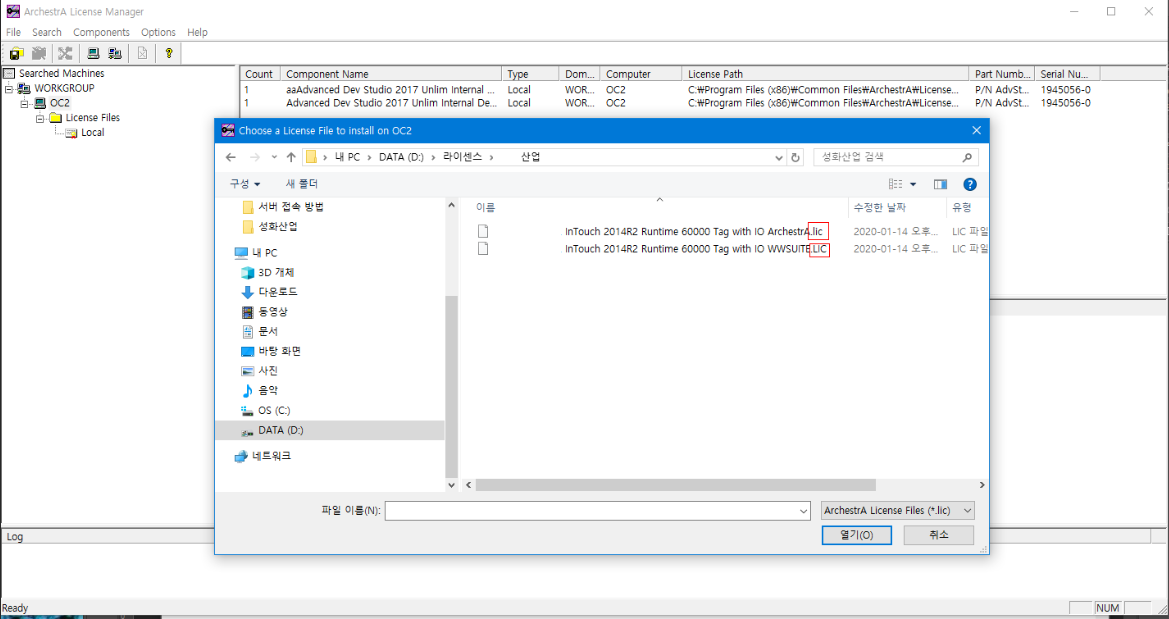Open the file name combo box dropdown
This screenshot has height=619, width=1169.
pyautogui.click(x=804, y=511)
